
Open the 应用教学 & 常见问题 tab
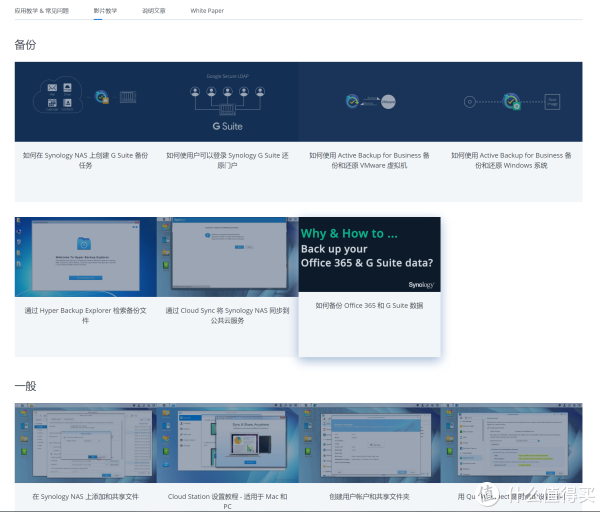[42, 11]
